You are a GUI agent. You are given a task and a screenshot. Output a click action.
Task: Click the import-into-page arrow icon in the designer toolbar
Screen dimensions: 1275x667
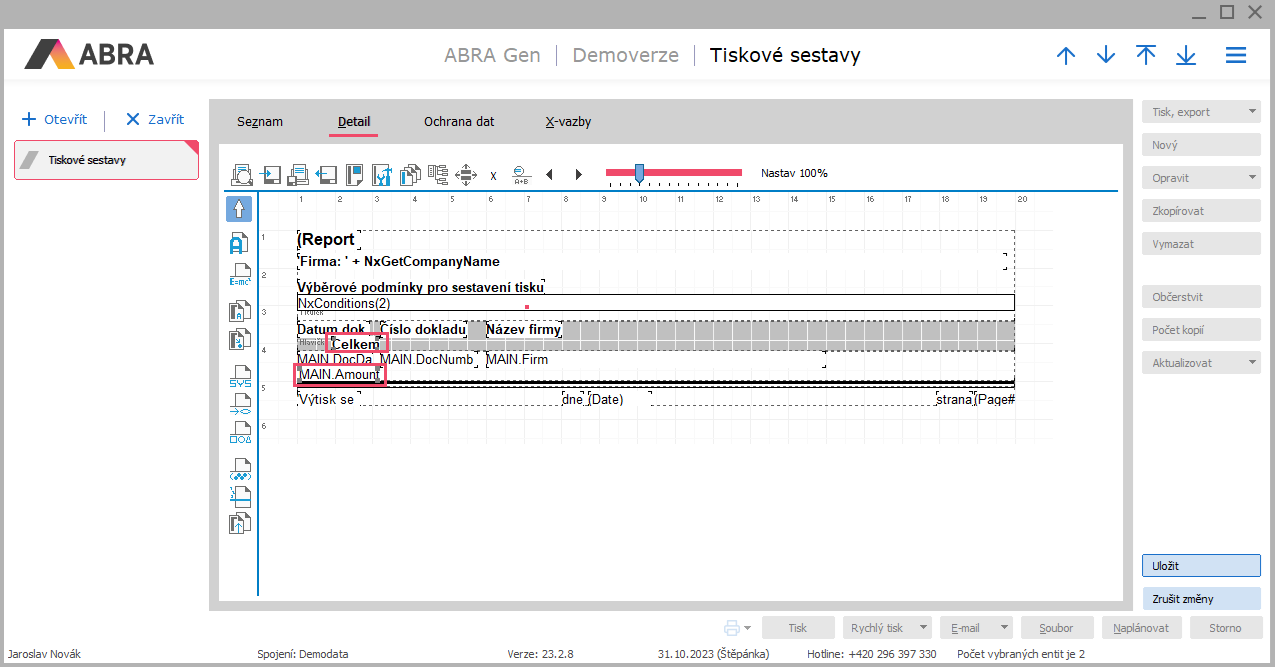click(x=271, y=175)
